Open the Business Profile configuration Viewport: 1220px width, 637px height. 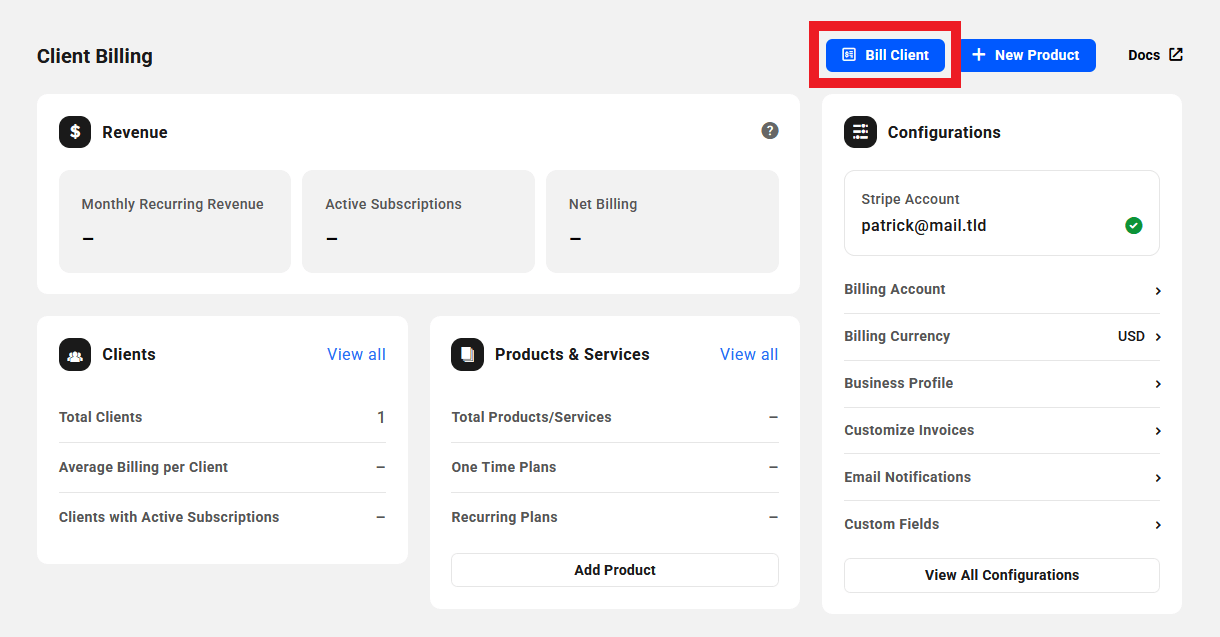[x=1002, y=384]
